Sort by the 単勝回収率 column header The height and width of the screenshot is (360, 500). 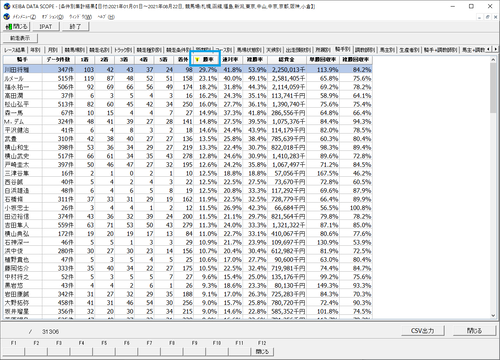pyautogui.click(x=323, y=60)
